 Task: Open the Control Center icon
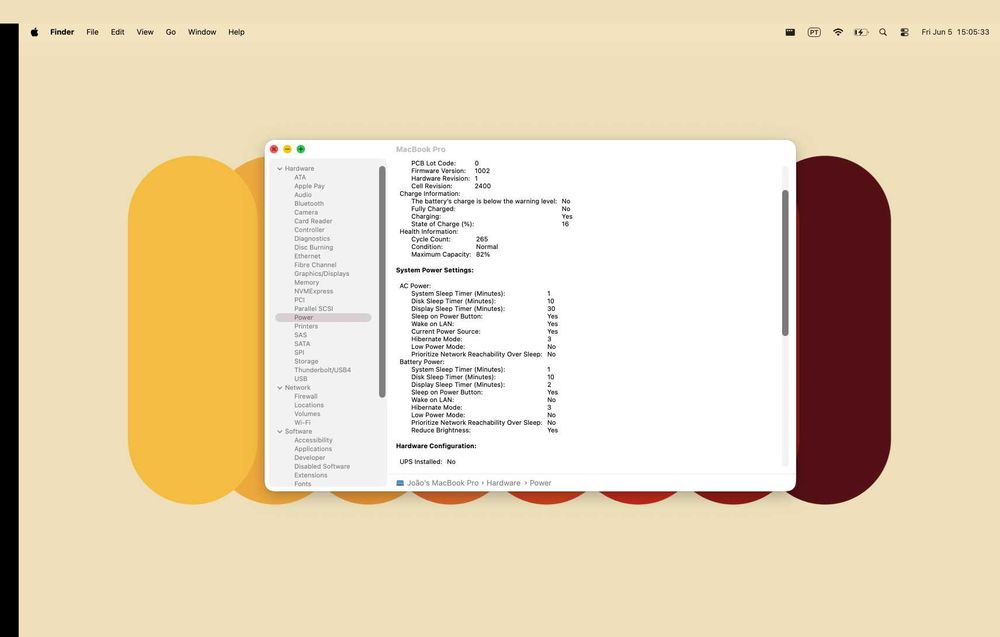tap(904, 32)
